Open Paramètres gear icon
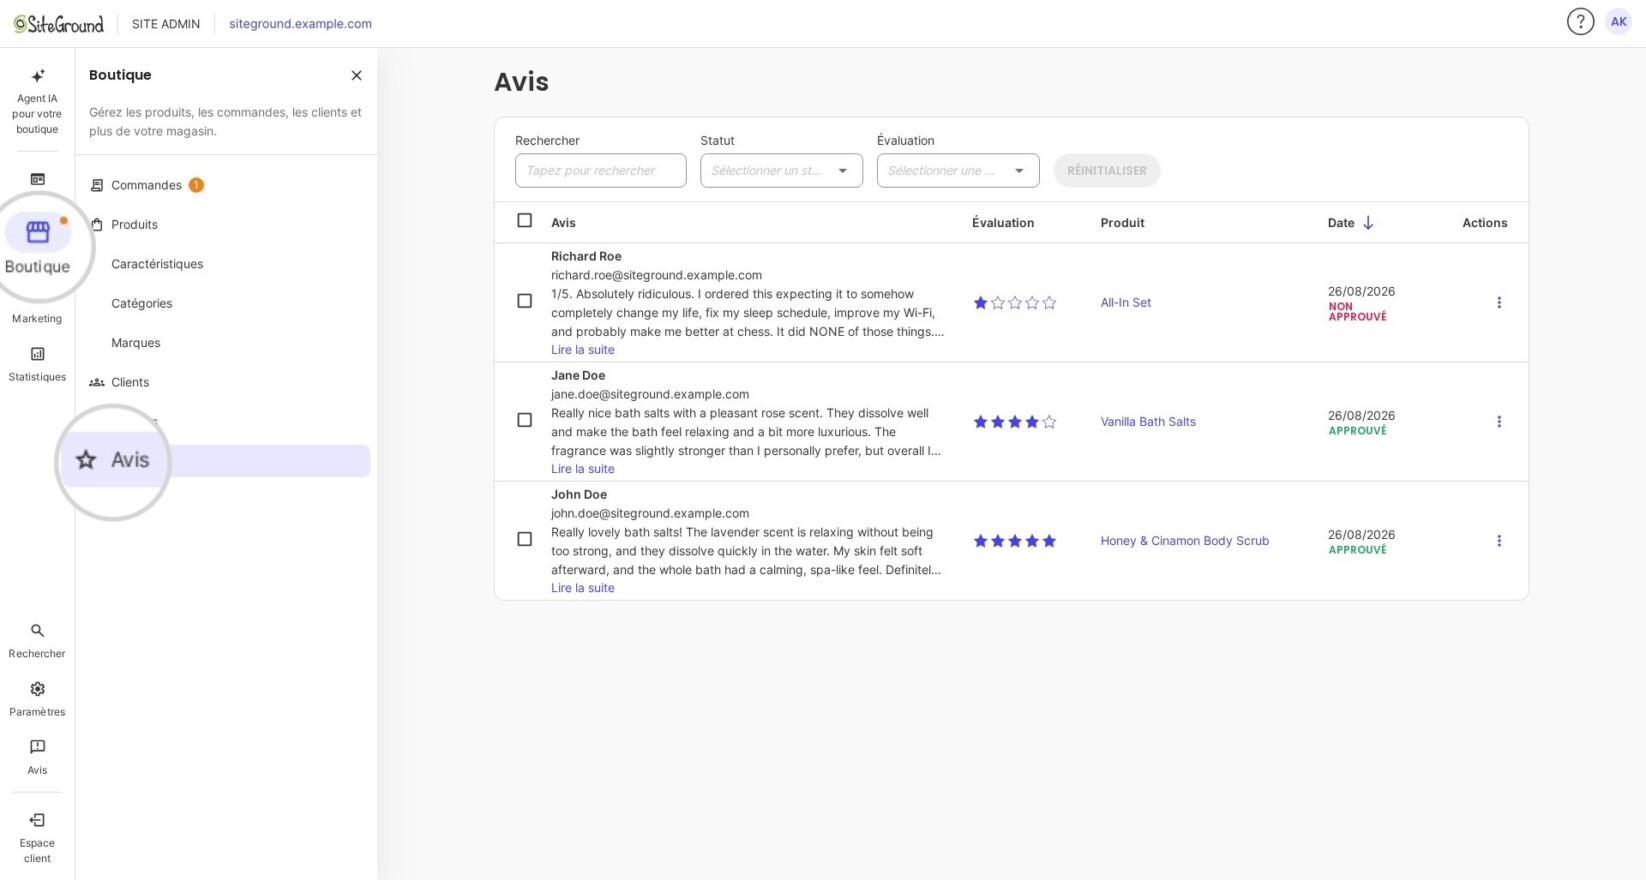The height and width of the screenshot is (880, 1646). 37,689
